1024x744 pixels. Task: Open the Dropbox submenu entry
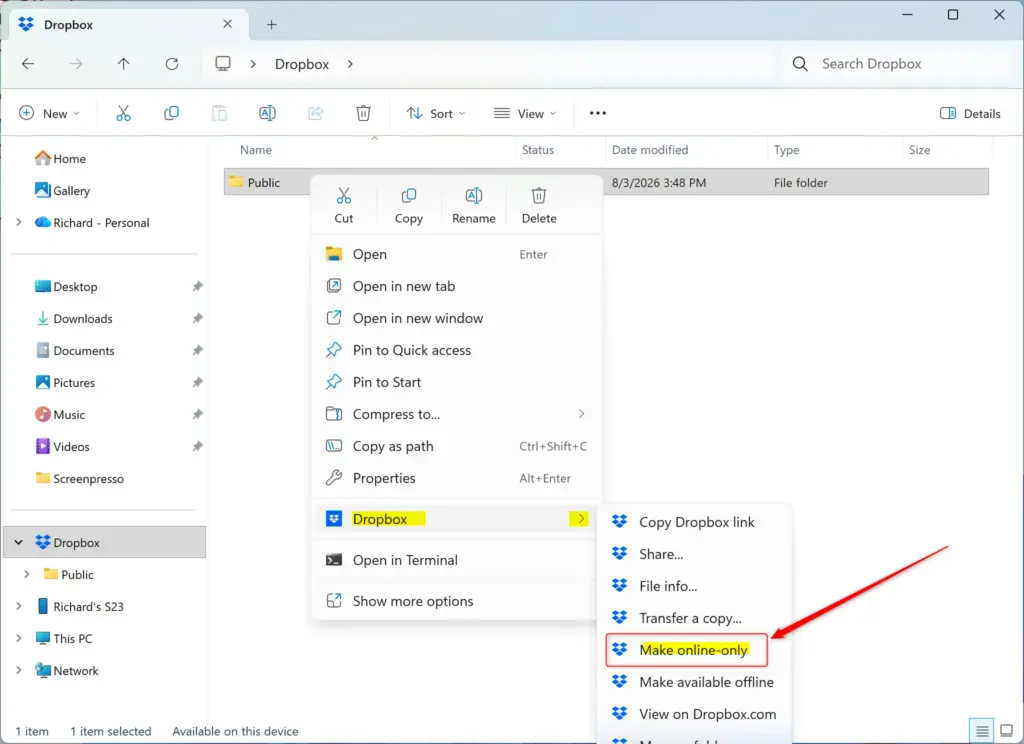[x=456, y=519]
